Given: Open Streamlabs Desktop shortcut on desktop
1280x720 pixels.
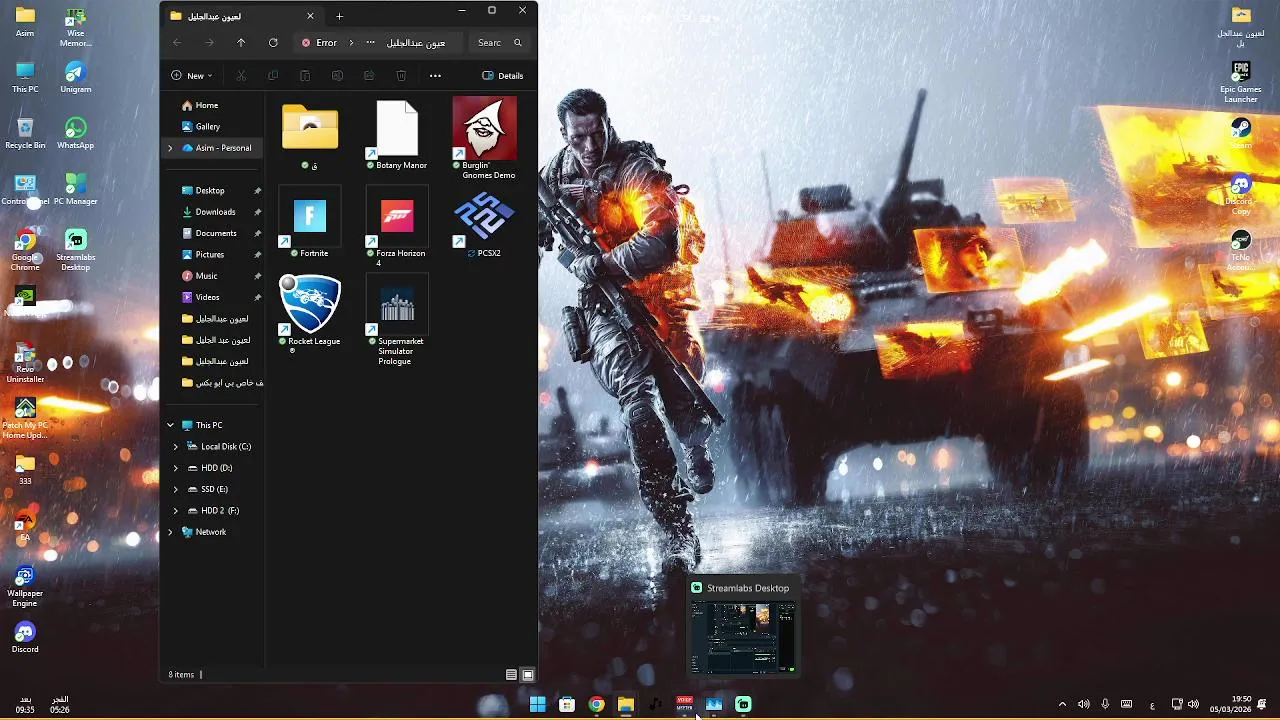Looking at the screenshot, I should coord(75,250).
